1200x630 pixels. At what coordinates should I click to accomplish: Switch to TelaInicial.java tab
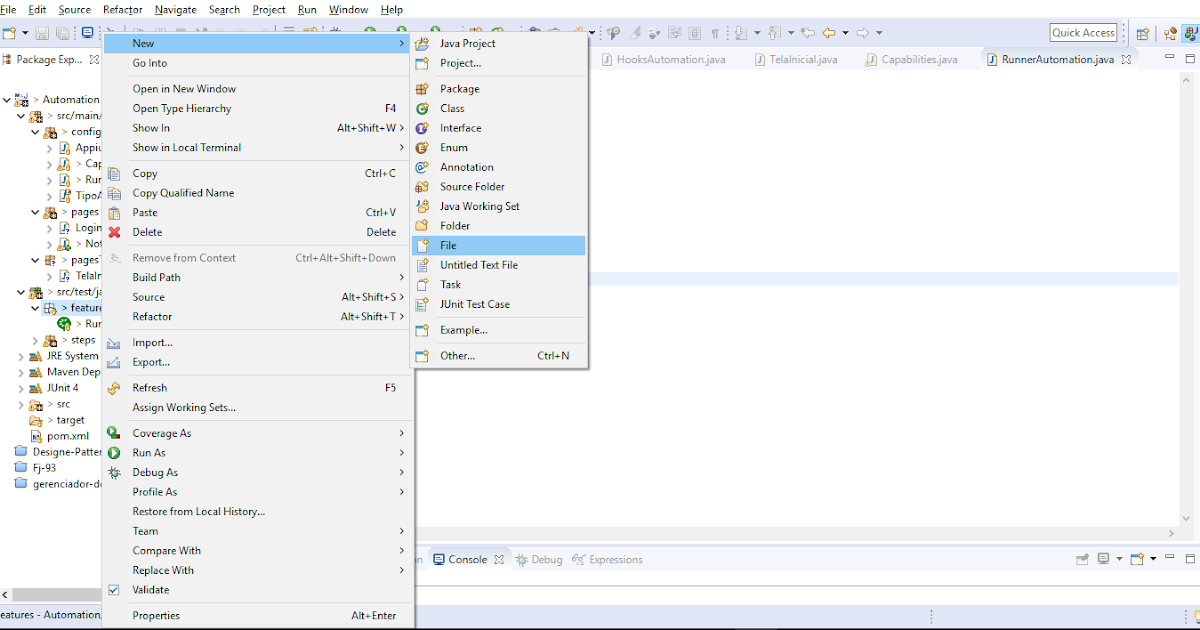(x=795, y=59)
